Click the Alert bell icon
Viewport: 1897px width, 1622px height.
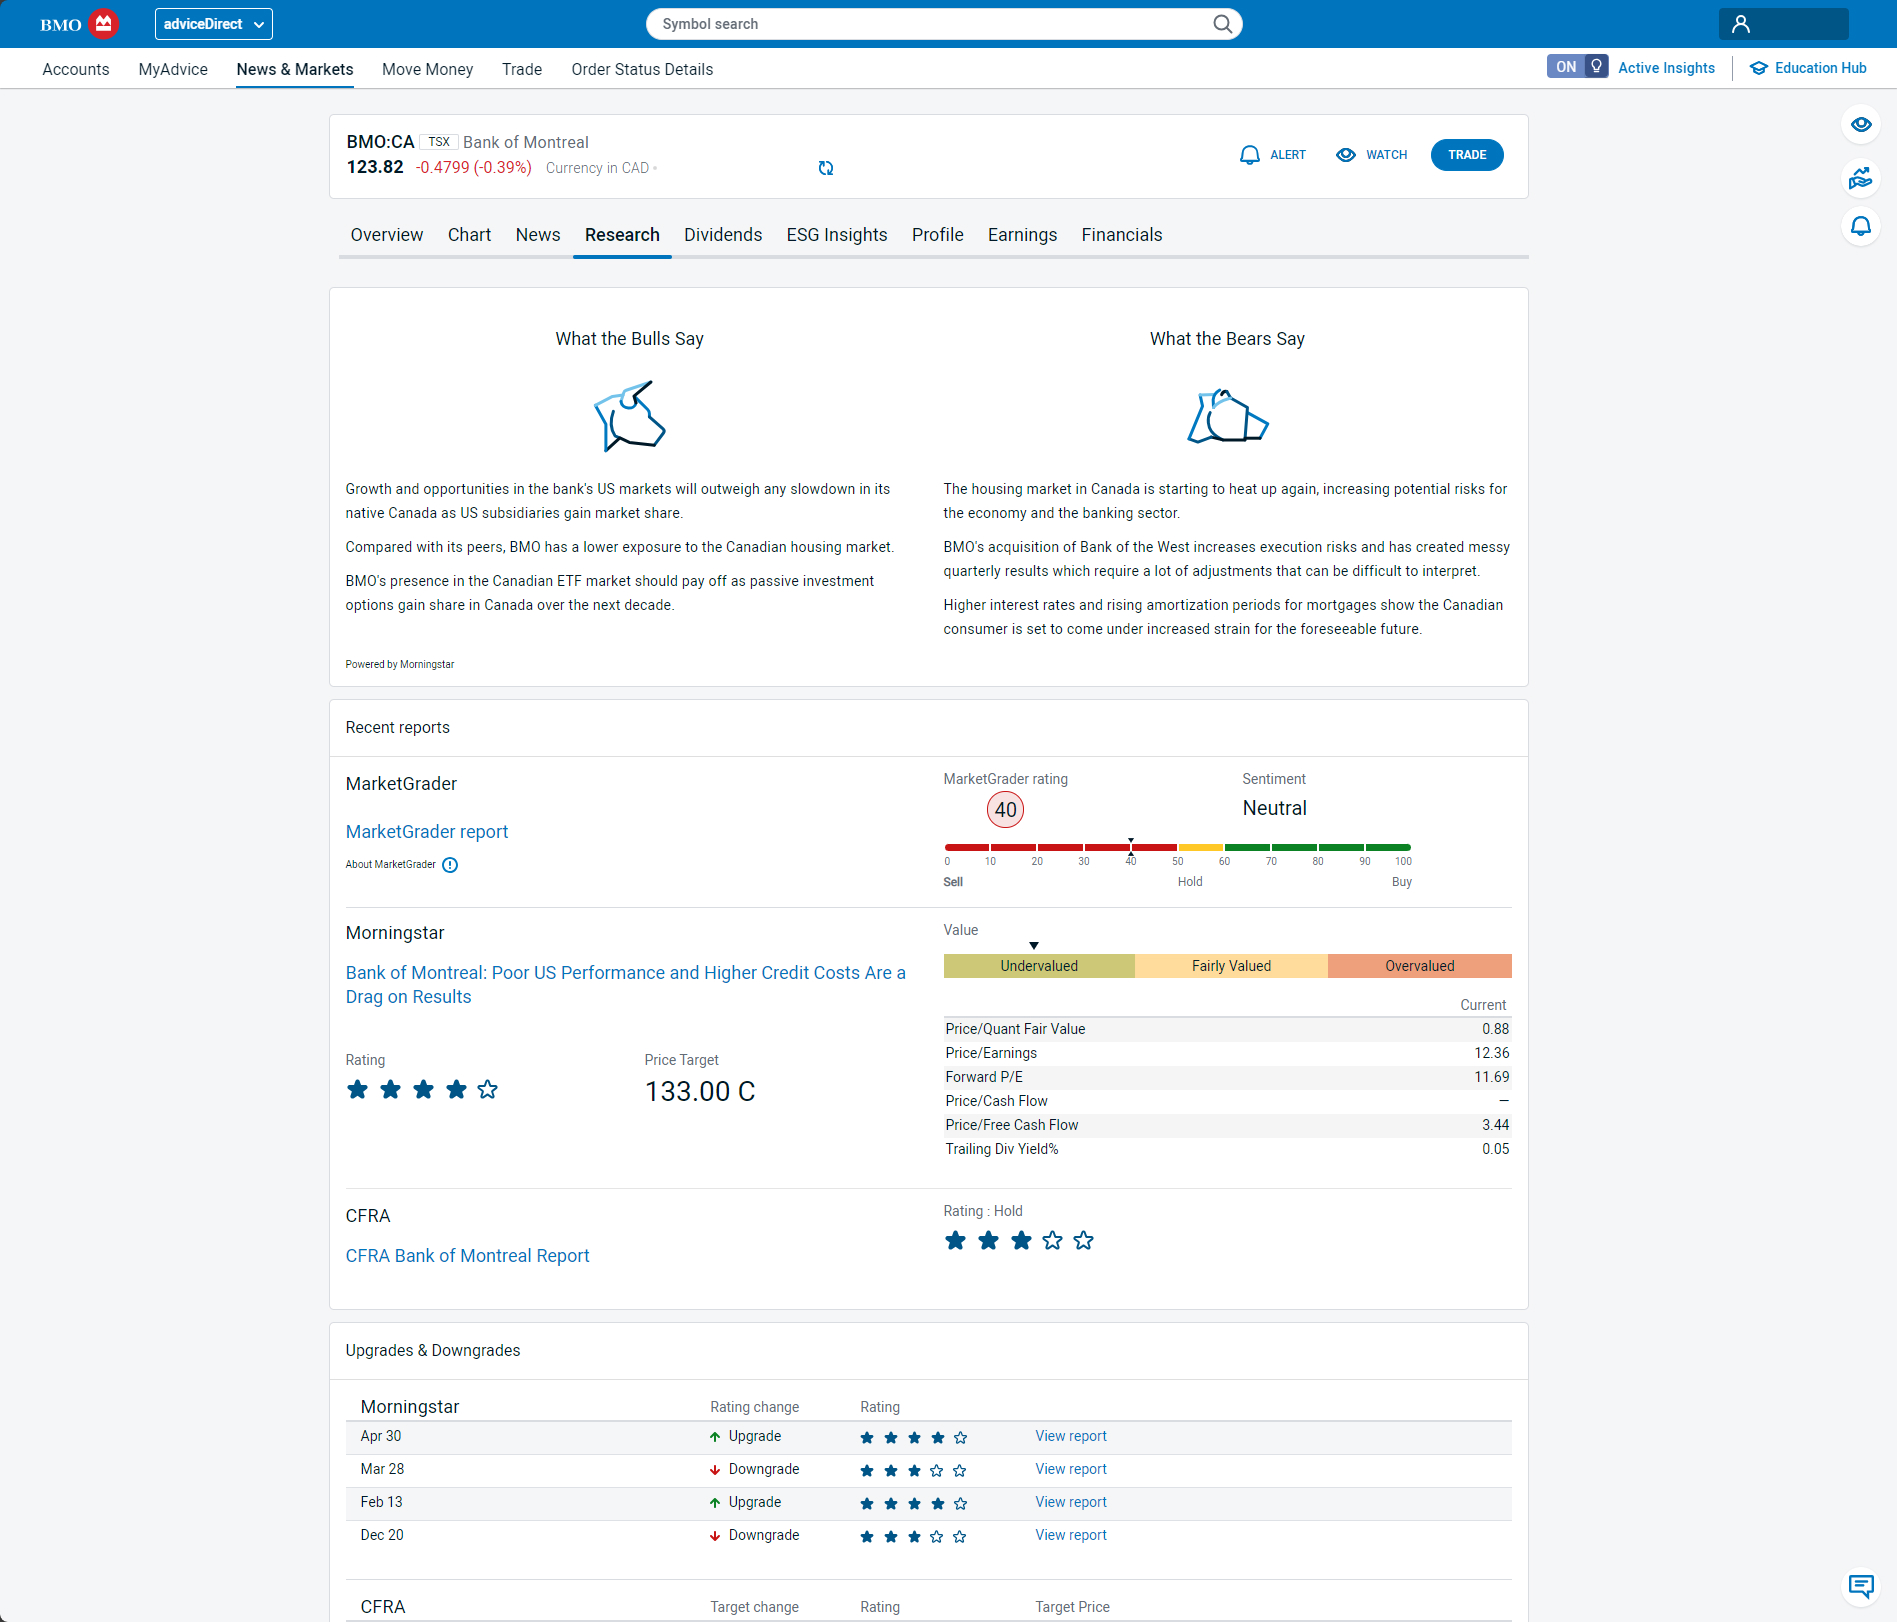tap(1249, 155)
